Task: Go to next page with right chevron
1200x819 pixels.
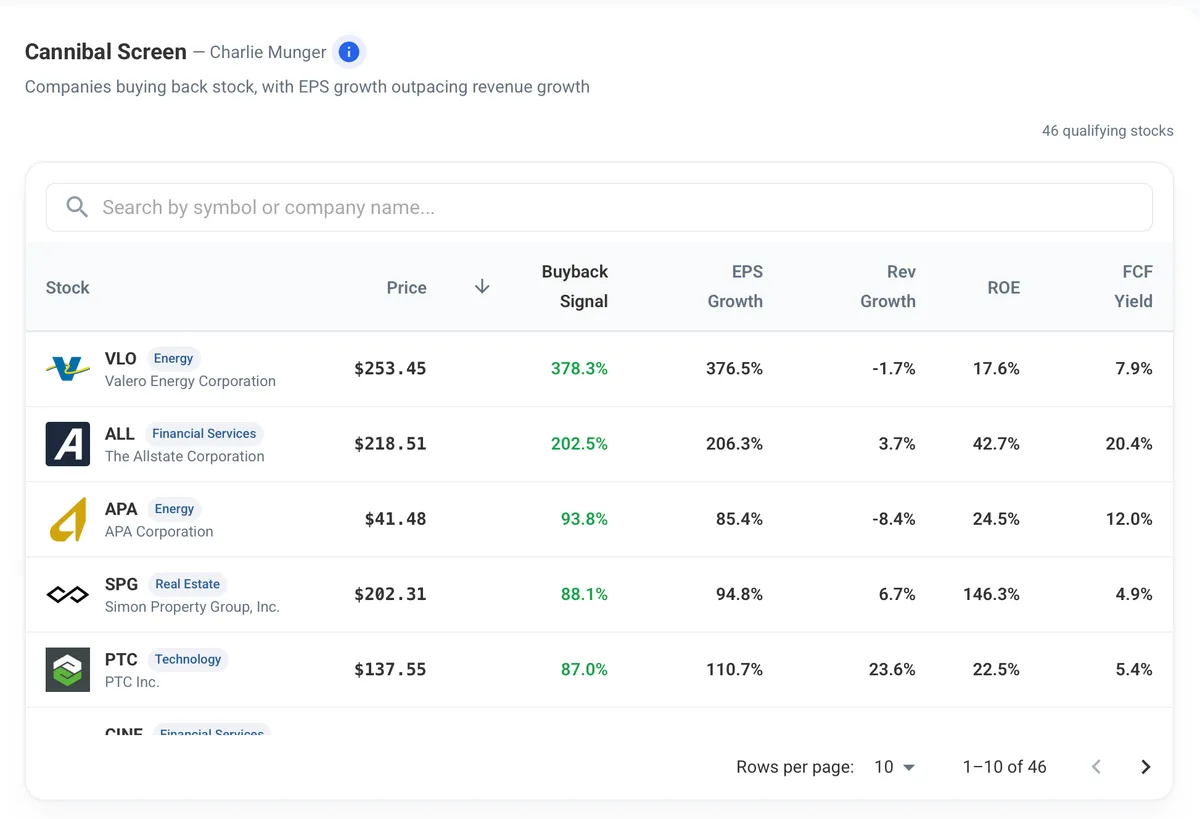Action: coord(1146,767)
